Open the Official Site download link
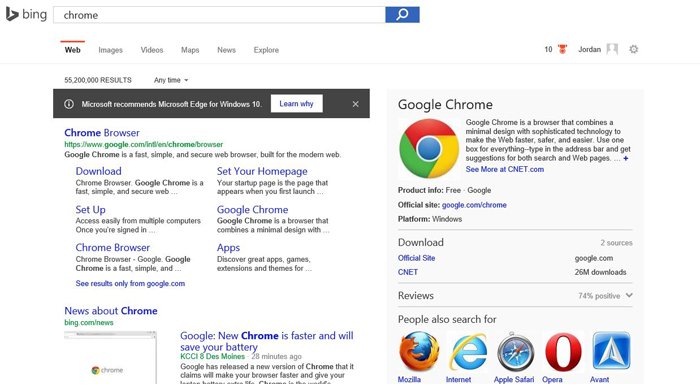The image size is (700, 385). click(416, 258)
